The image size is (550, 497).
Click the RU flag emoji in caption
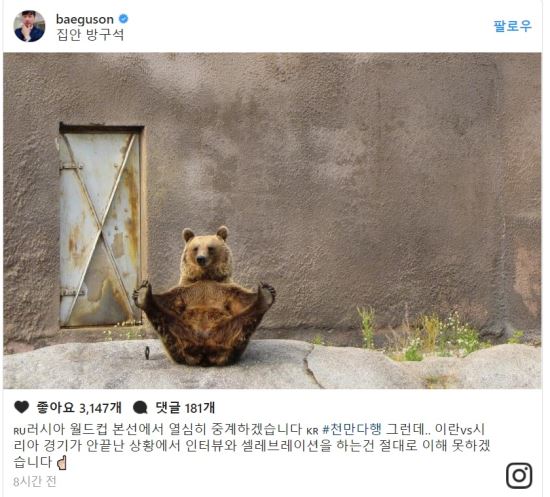(20, 431)
